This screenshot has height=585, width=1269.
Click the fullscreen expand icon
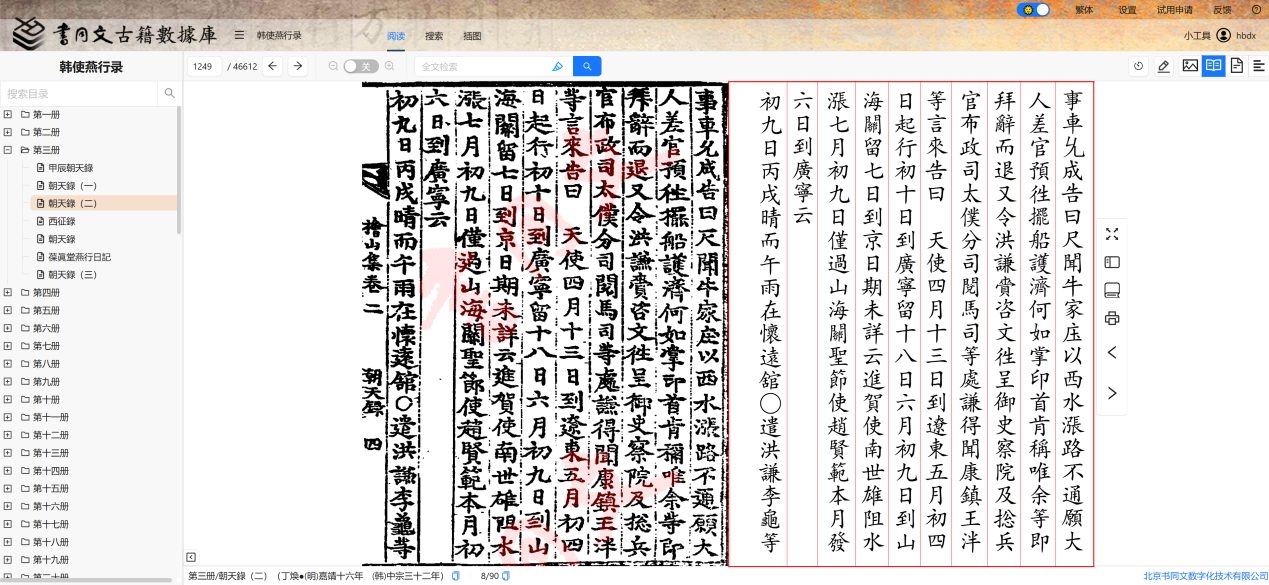[x=1112, y=234]
